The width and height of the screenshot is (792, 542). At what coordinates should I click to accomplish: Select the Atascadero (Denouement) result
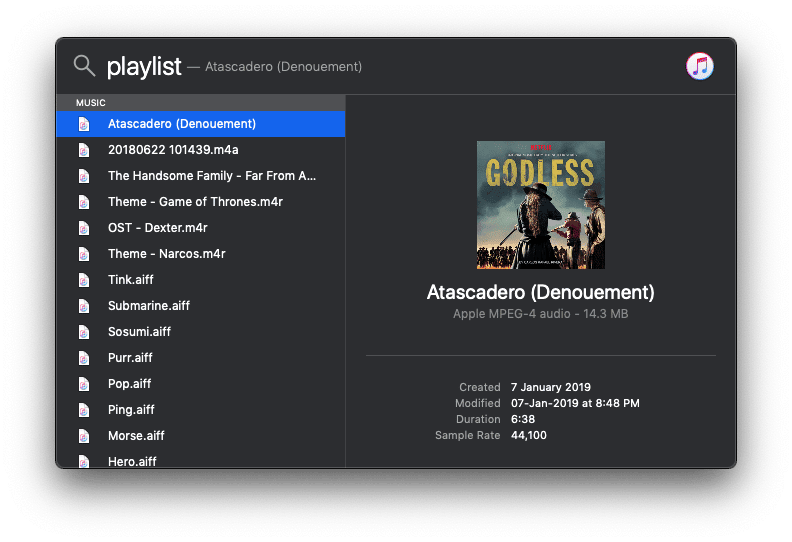[x=182, y=124]
